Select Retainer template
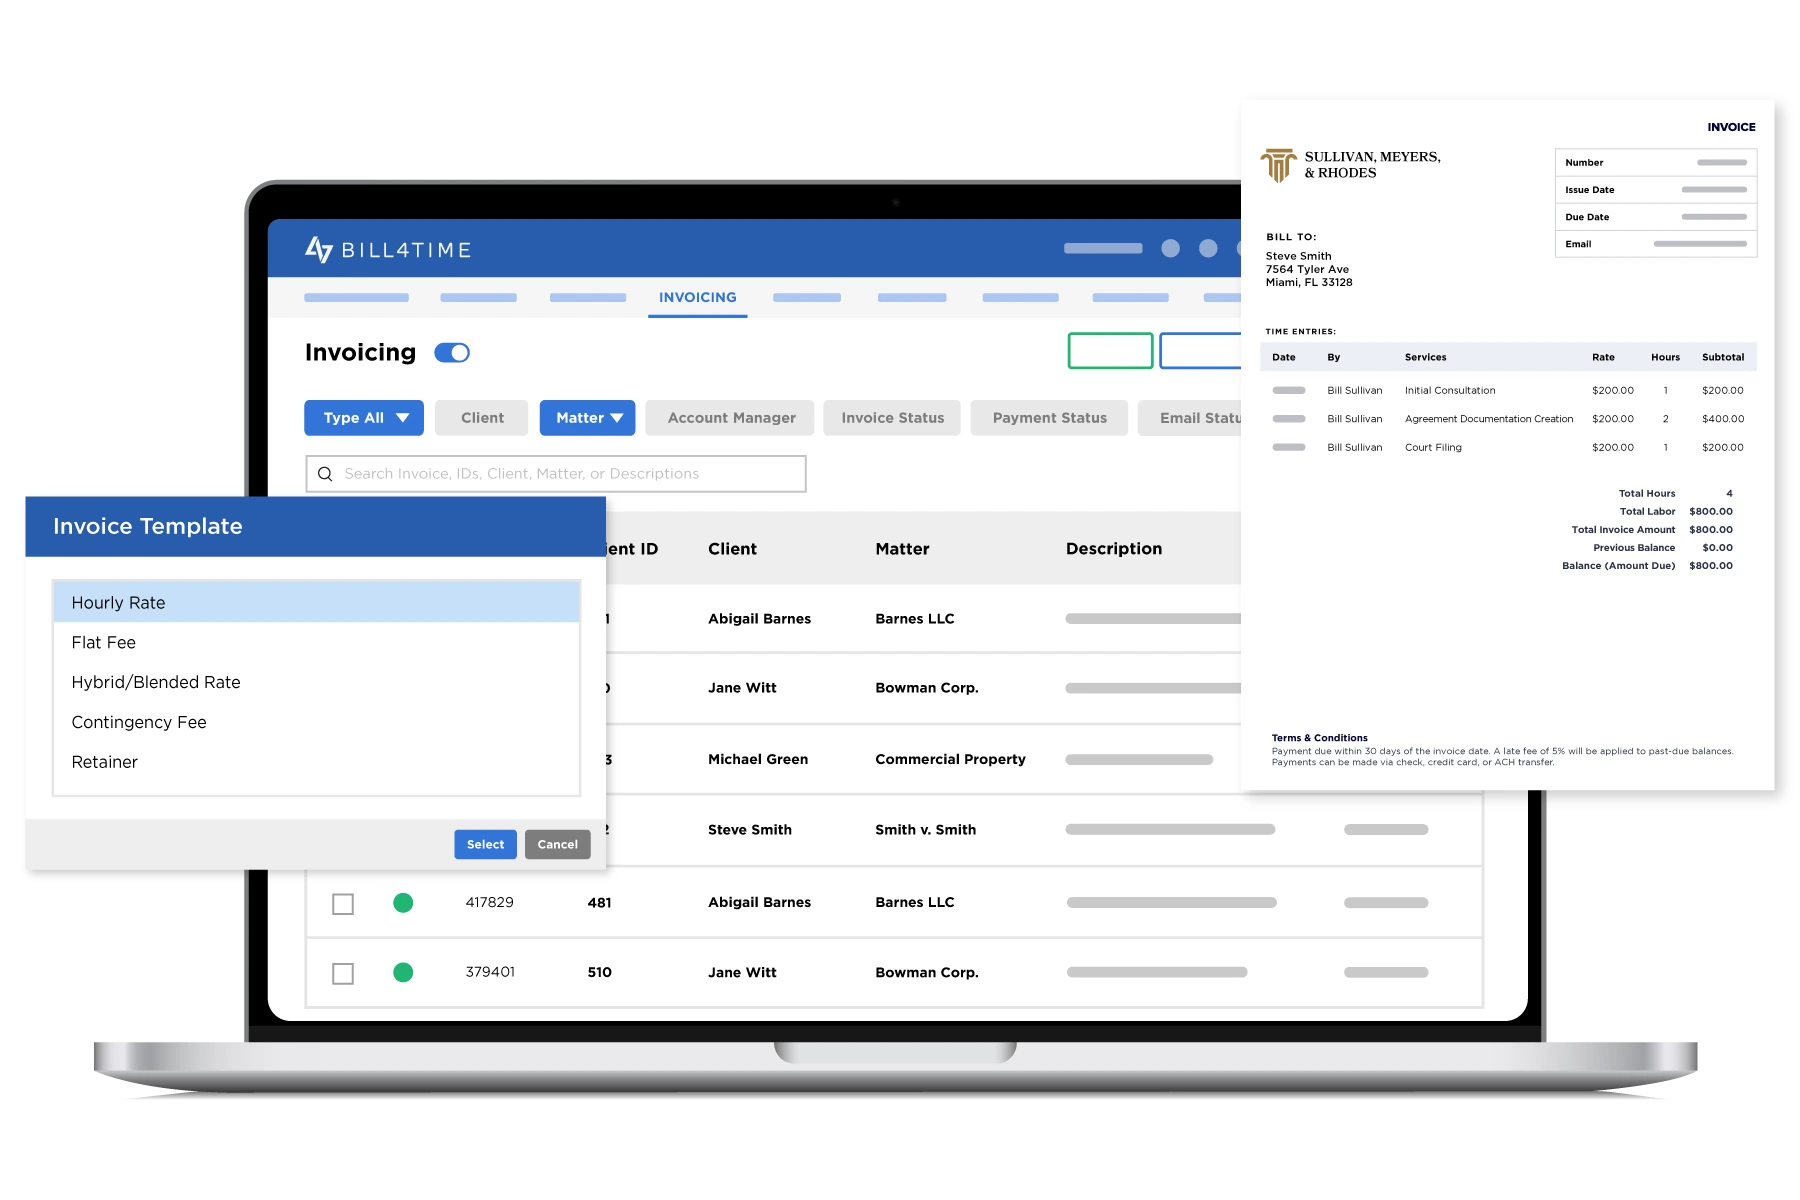This screenshot has width=1800, height=1200. click(316, 762)
